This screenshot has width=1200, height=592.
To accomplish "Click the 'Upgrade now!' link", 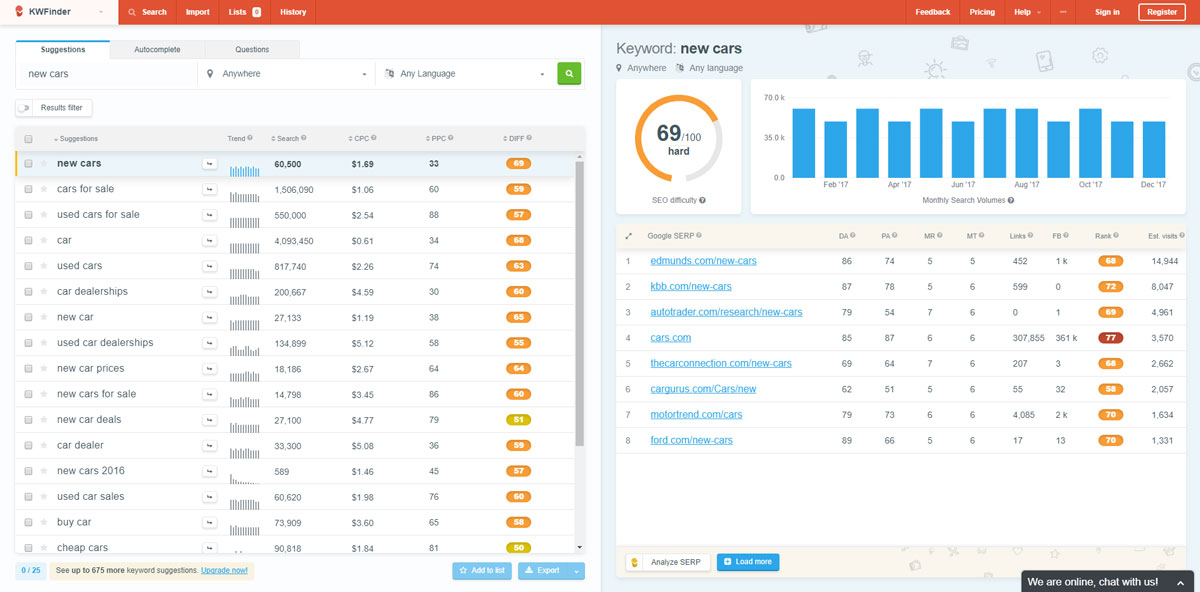I will 225,570.
